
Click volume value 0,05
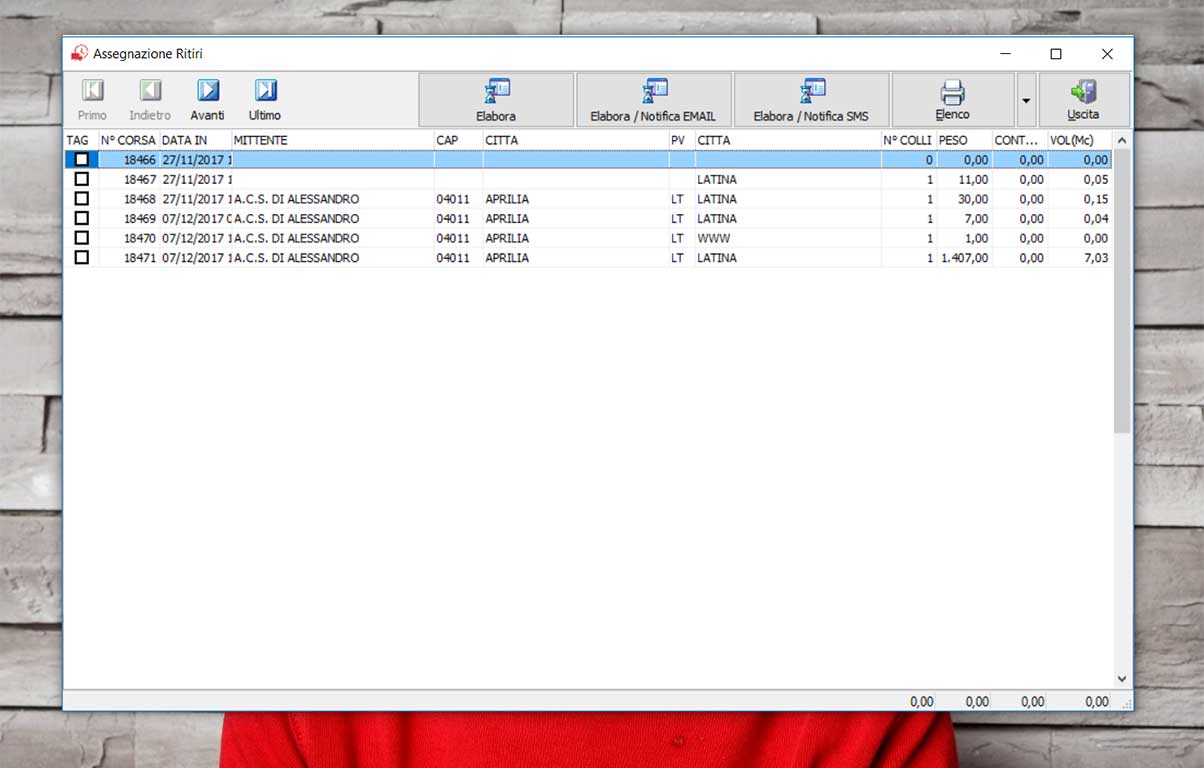(x=1096, y=179)
